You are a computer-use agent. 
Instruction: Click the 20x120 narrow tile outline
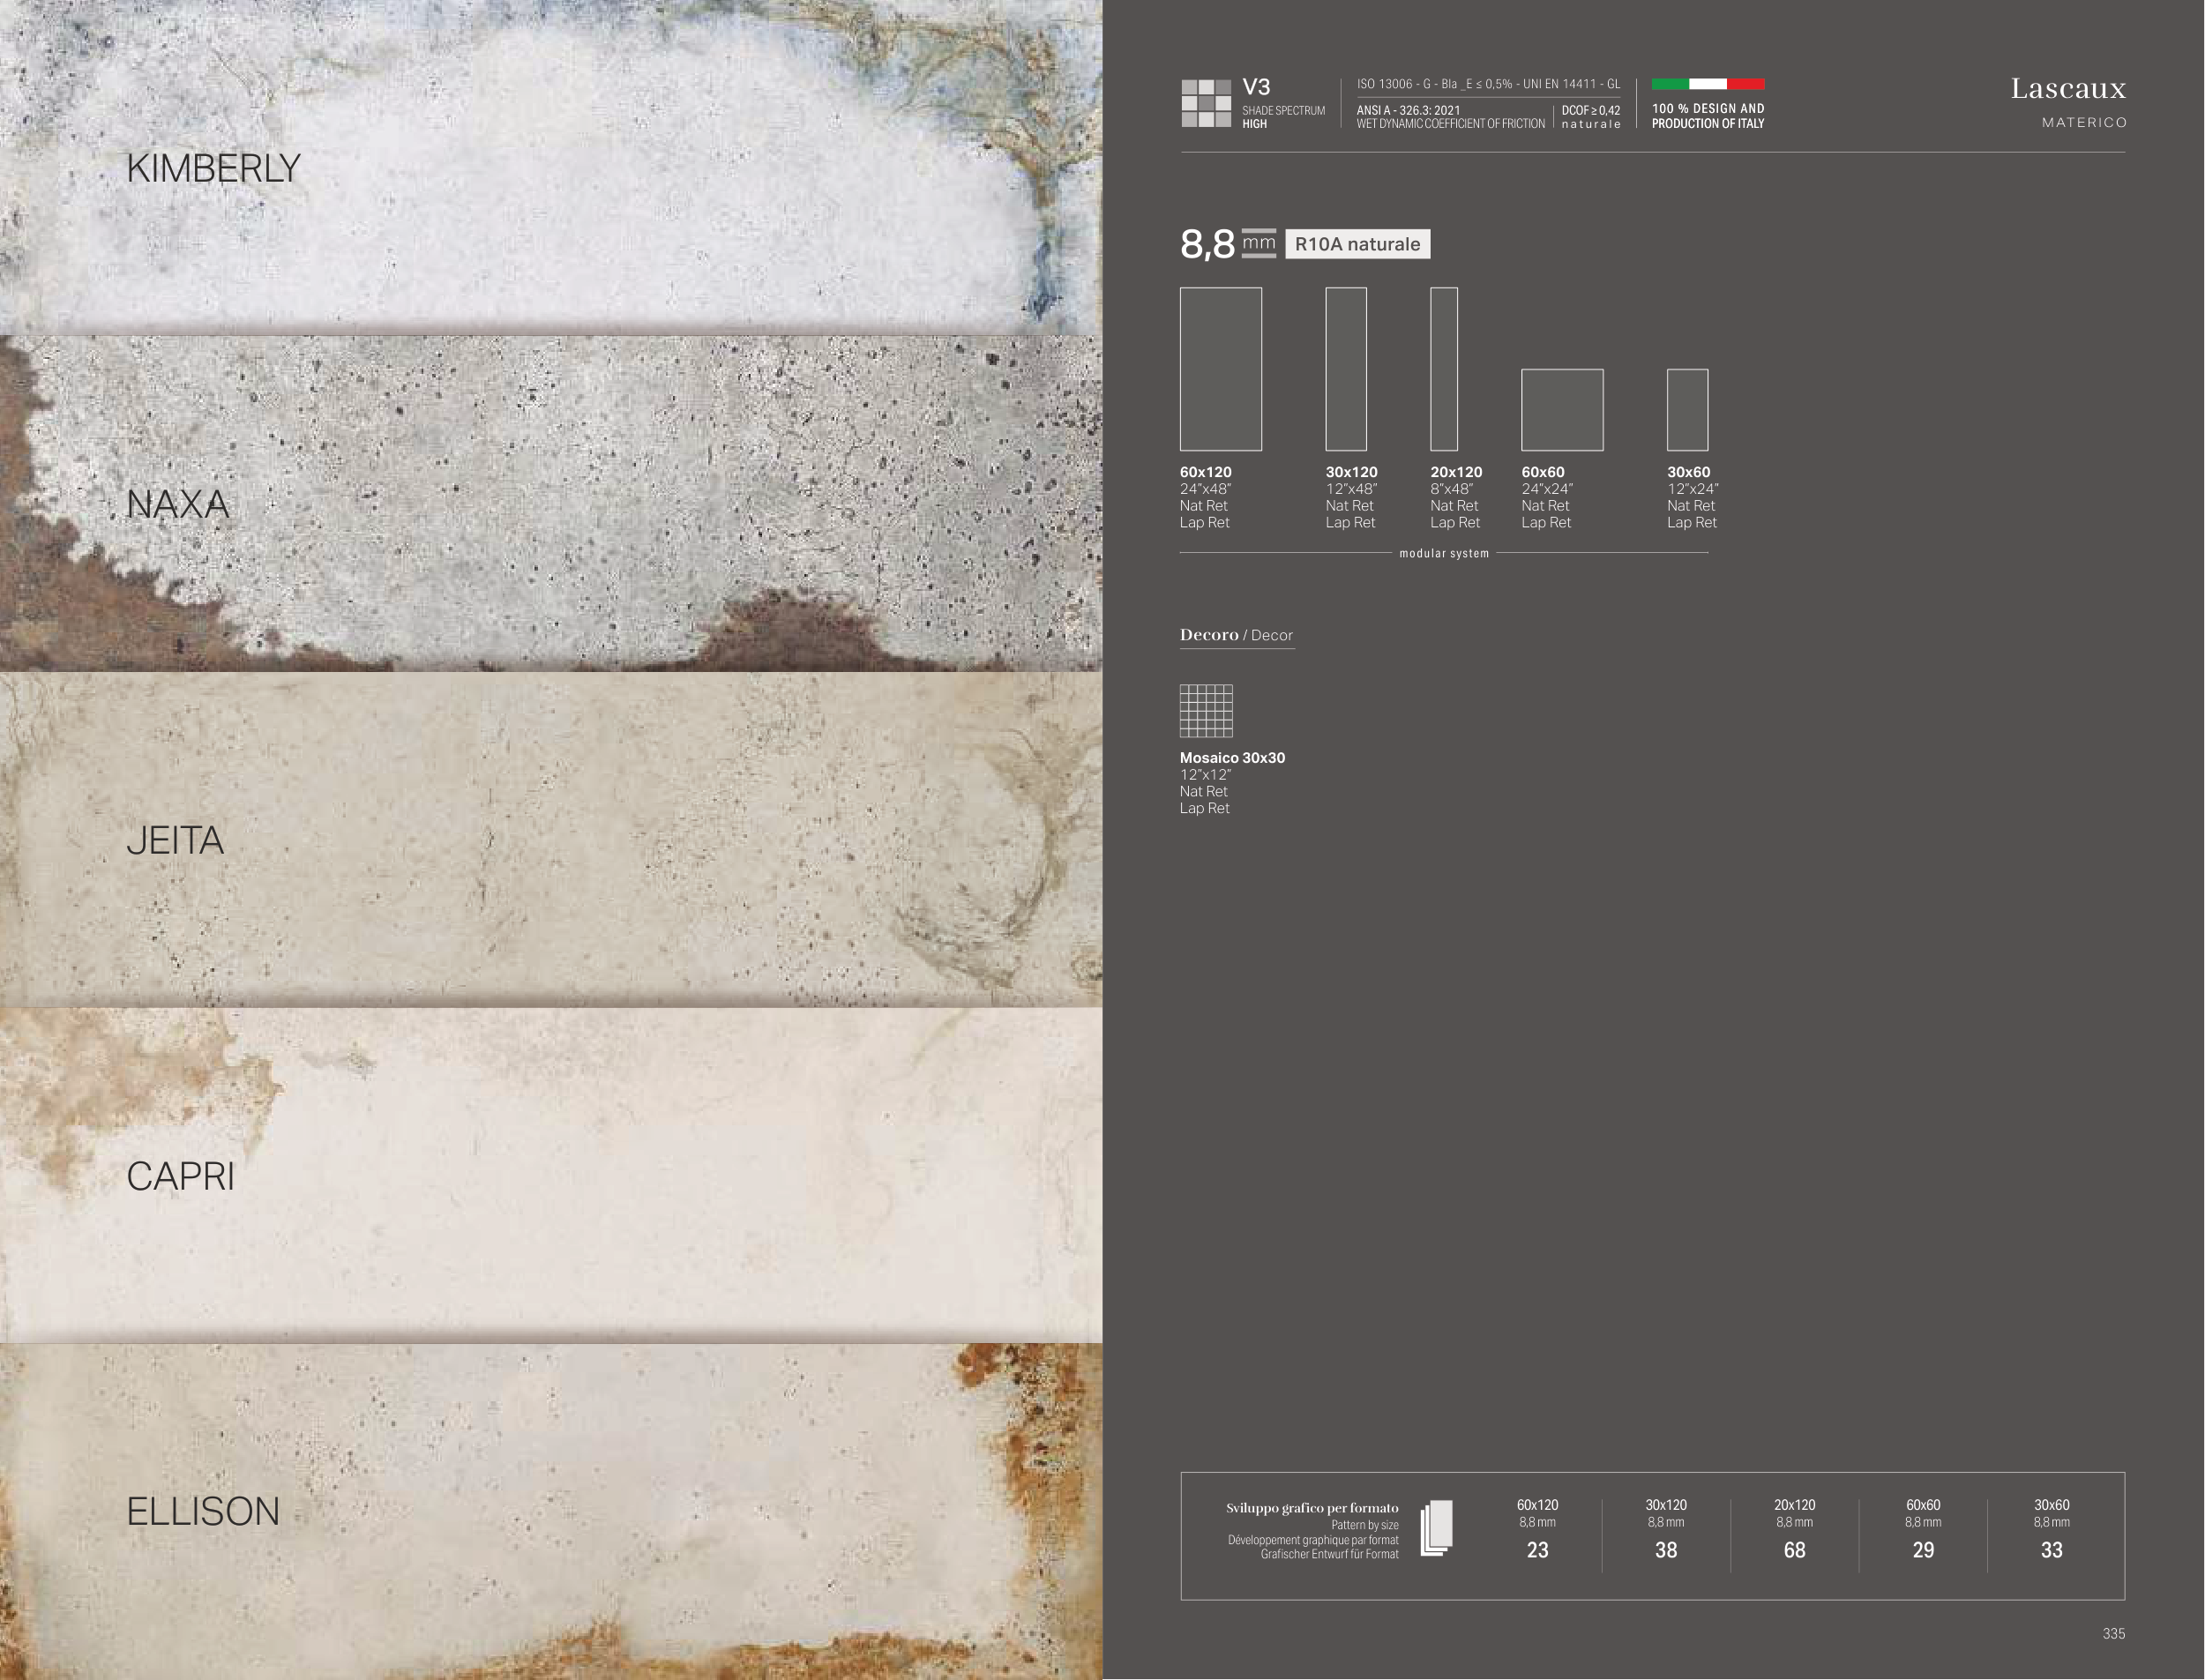(x=1443, y=369)
